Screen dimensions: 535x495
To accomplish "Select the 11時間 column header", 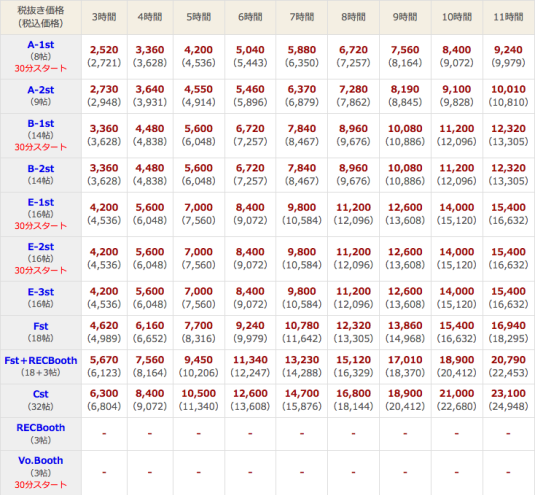I will [x=508, y=17].
